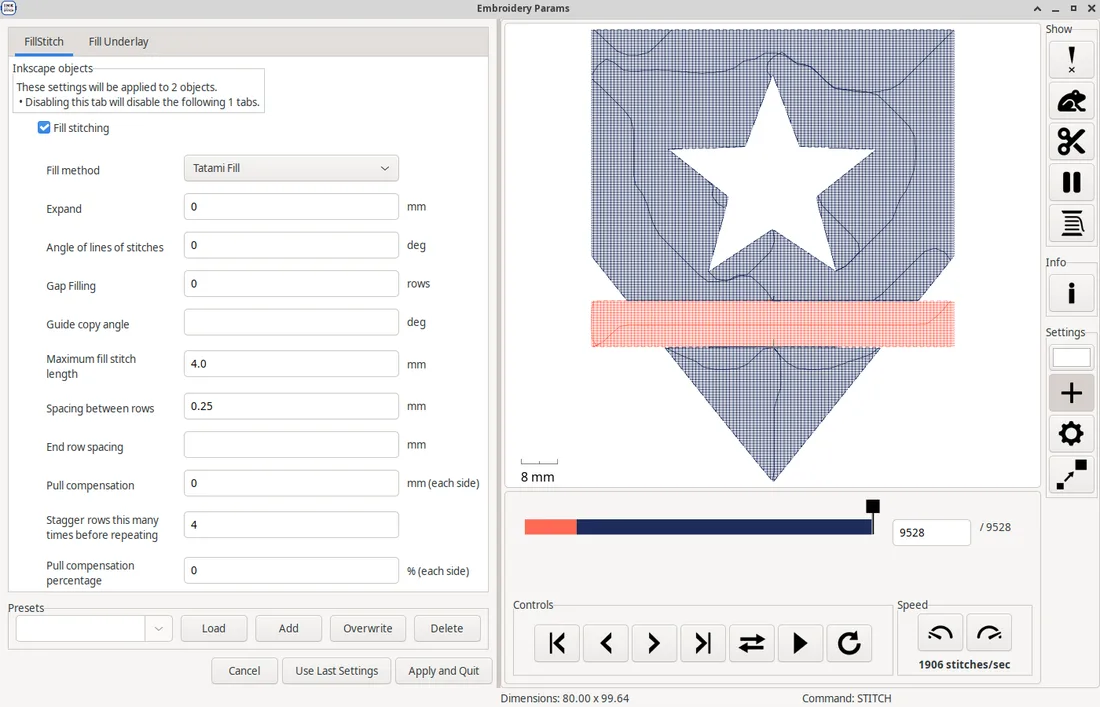Screen dimensions: 1100x707
Task: Restart animation with reload button
Action: [849, 643]
